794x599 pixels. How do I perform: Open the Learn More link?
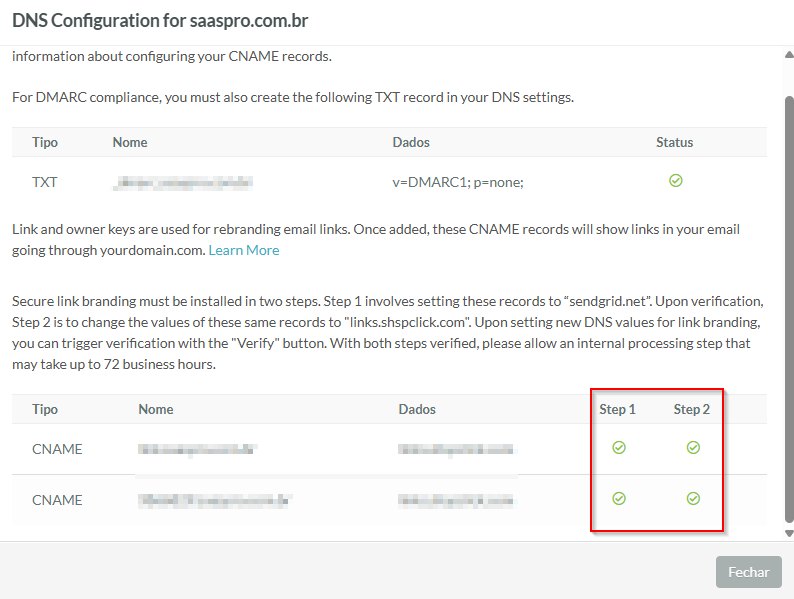click(244, 250)
